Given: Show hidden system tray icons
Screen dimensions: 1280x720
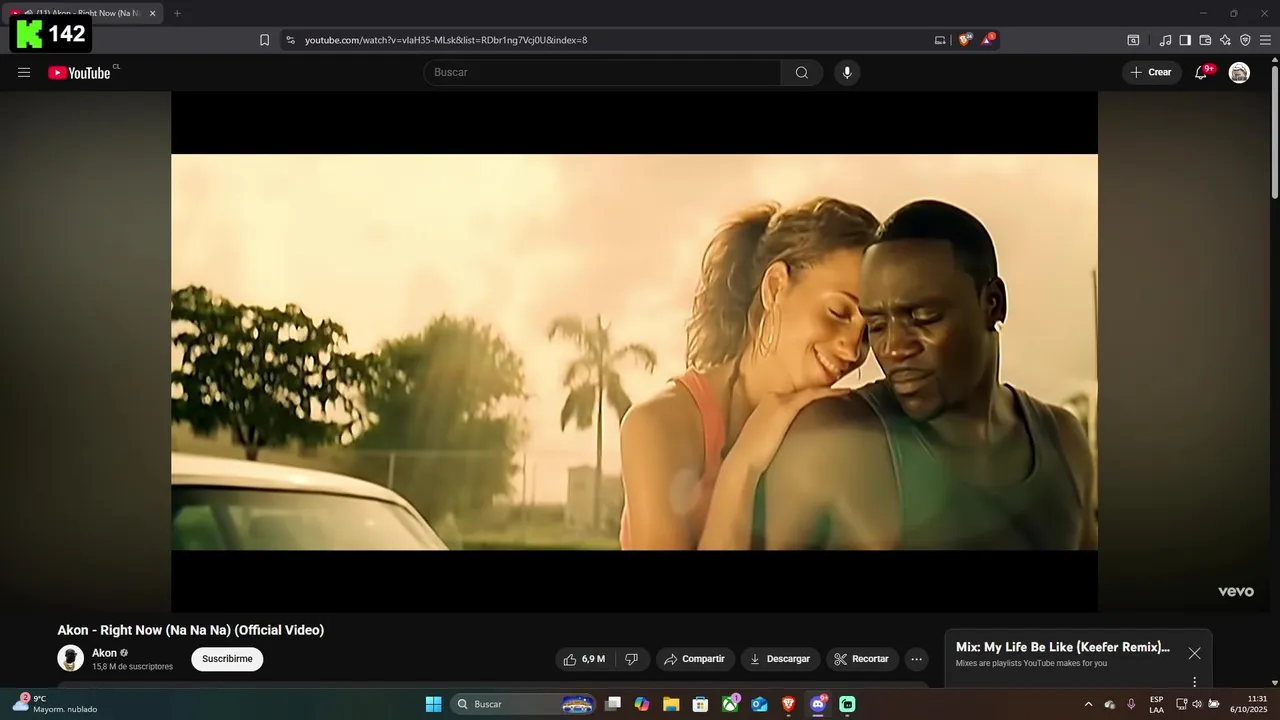Looking at the screenshot, I should pyautogui.click(x=1089, y=704).
